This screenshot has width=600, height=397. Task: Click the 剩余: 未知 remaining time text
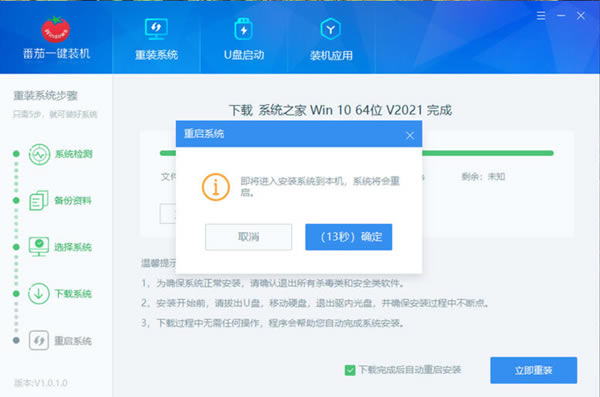[x=483, y=176]
